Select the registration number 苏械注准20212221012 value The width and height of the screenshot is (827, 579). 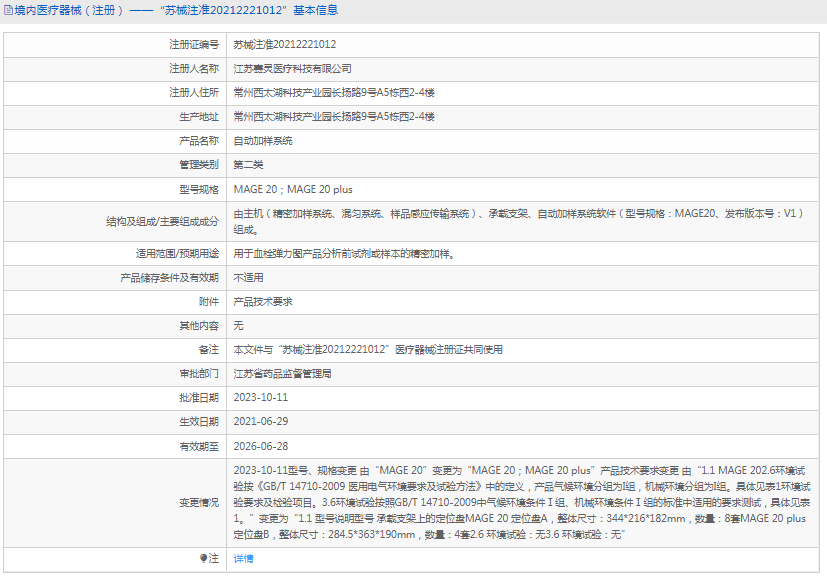coord(285,44)
